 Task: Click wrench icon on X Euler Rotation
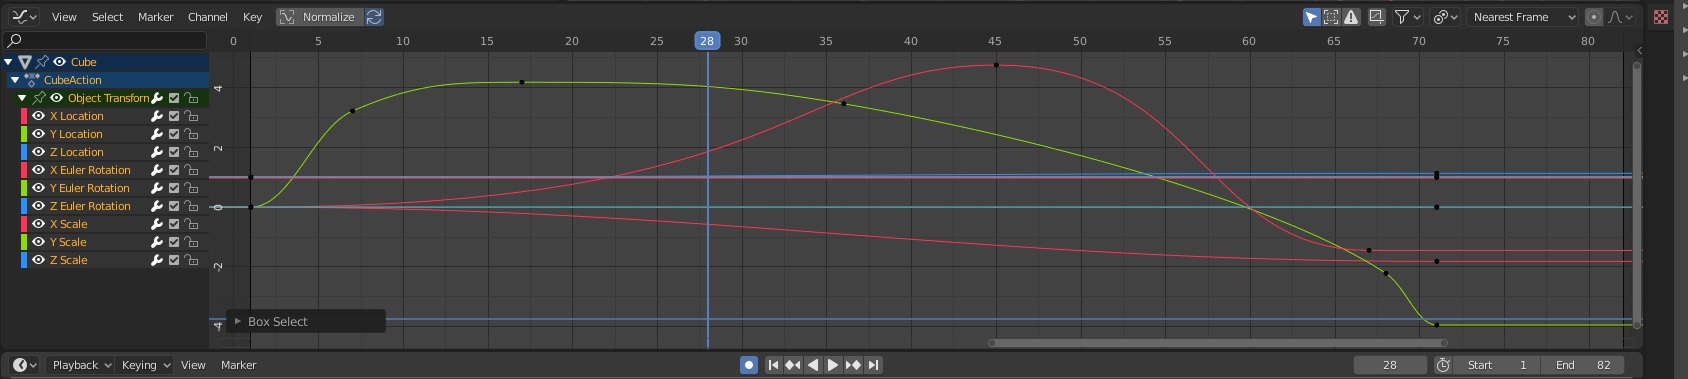click(x=157, y=170)
